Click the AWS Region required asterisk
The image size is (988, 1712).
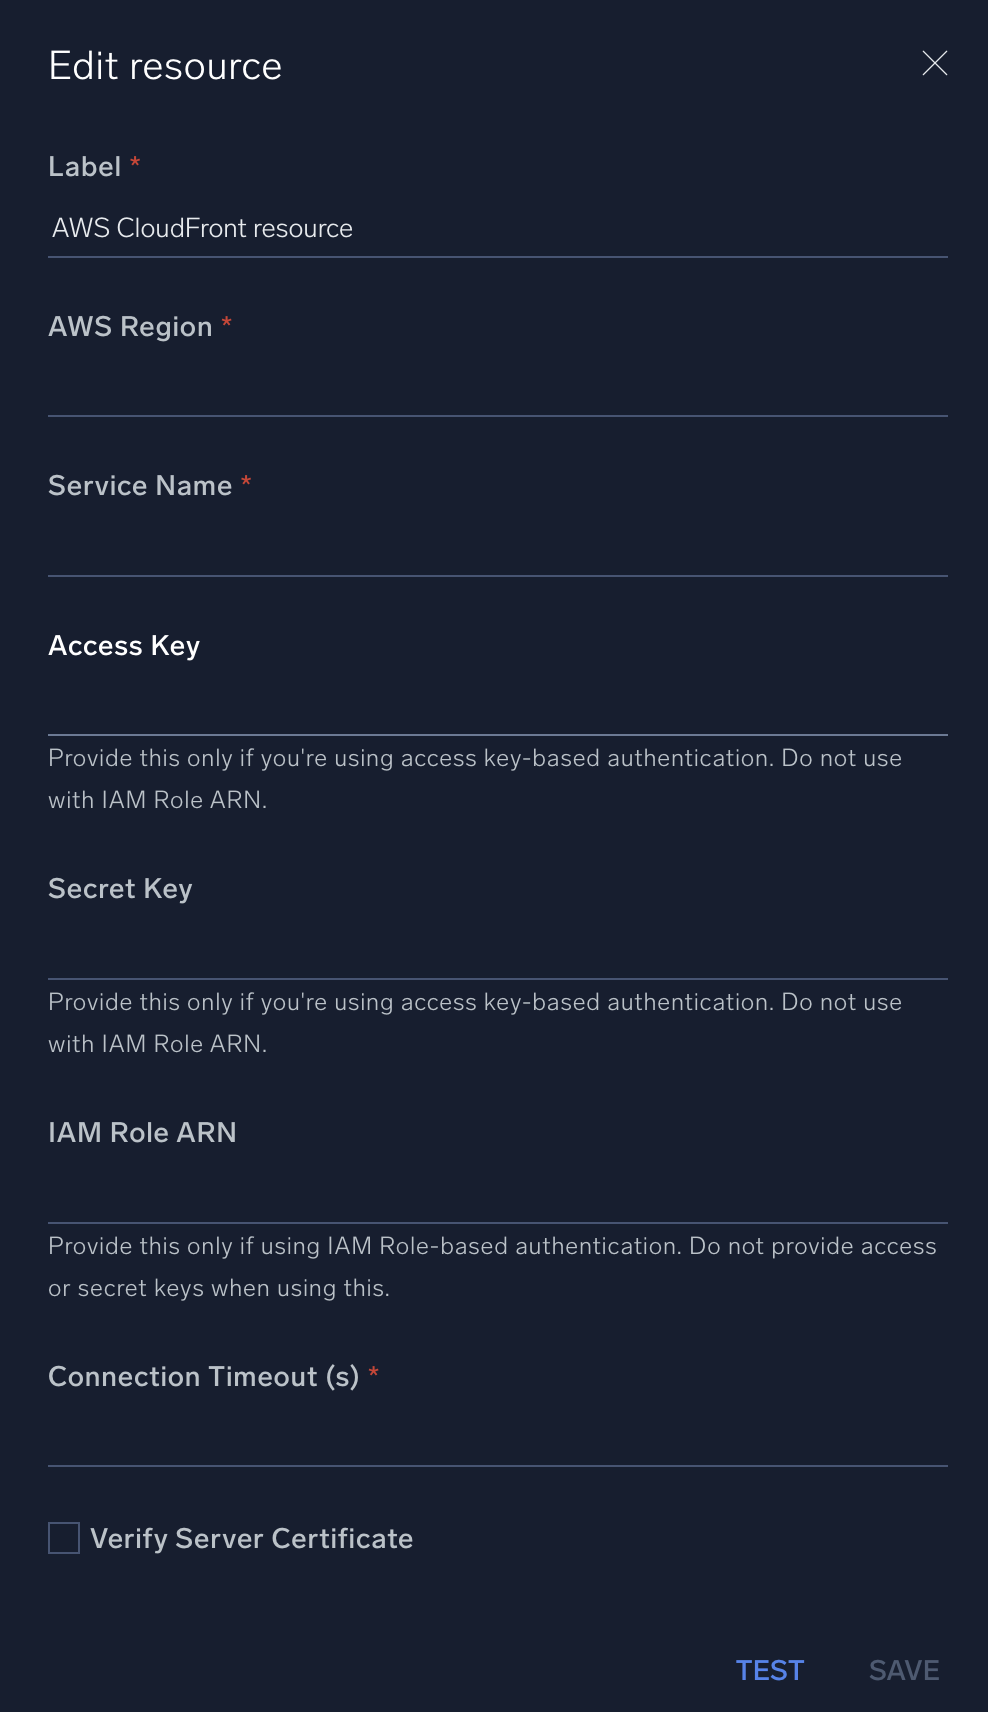tap(227, 322)
